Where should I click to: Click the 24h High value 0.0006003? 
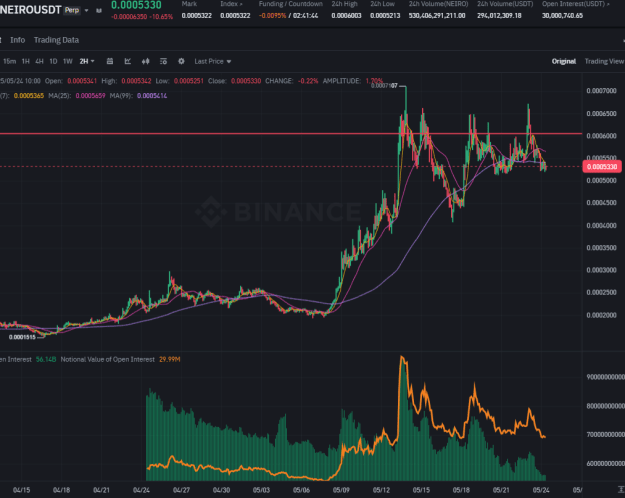[x=346, y=16]
